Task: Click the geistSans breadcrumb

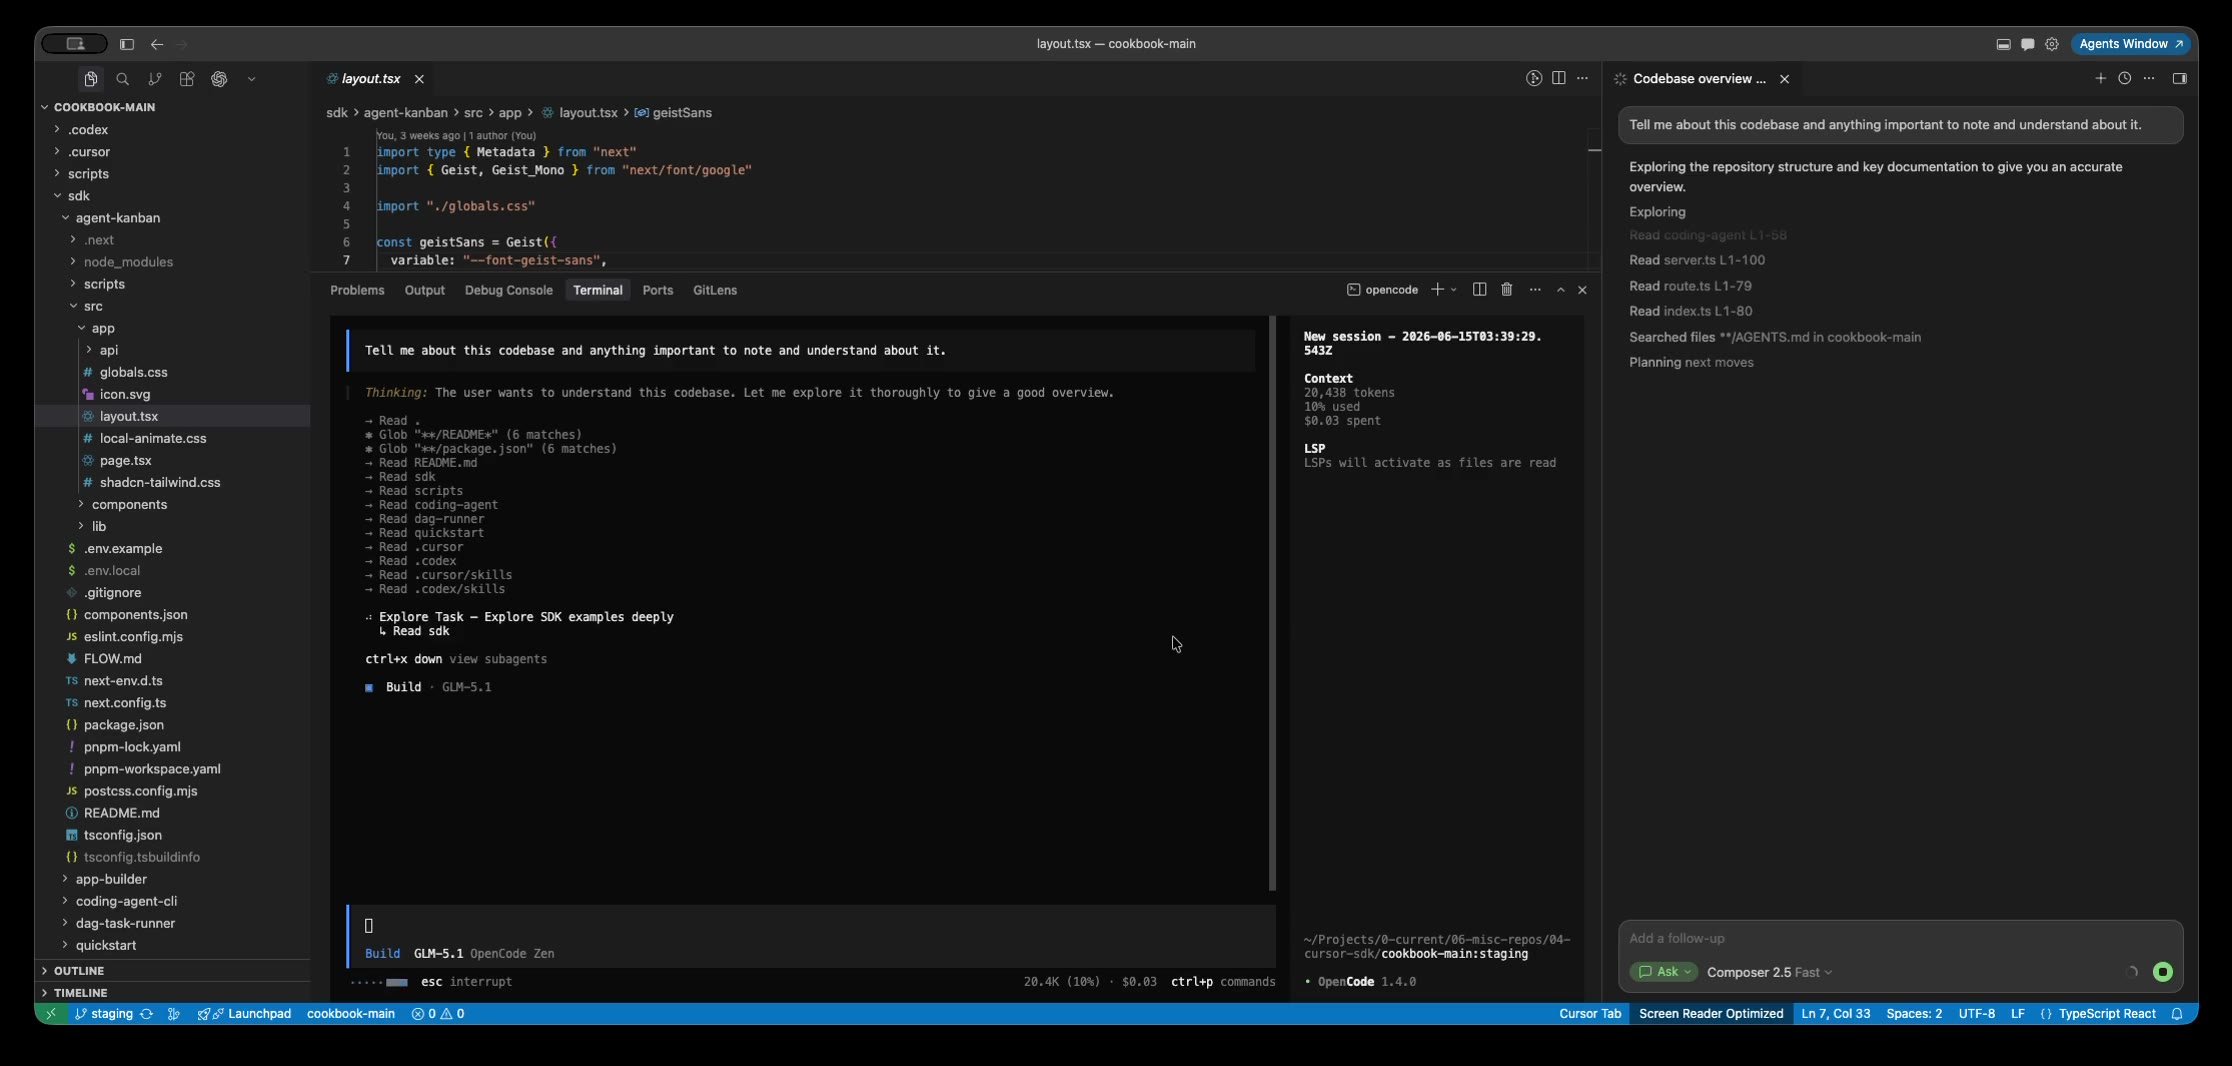Action: click(x=682, y=113)
